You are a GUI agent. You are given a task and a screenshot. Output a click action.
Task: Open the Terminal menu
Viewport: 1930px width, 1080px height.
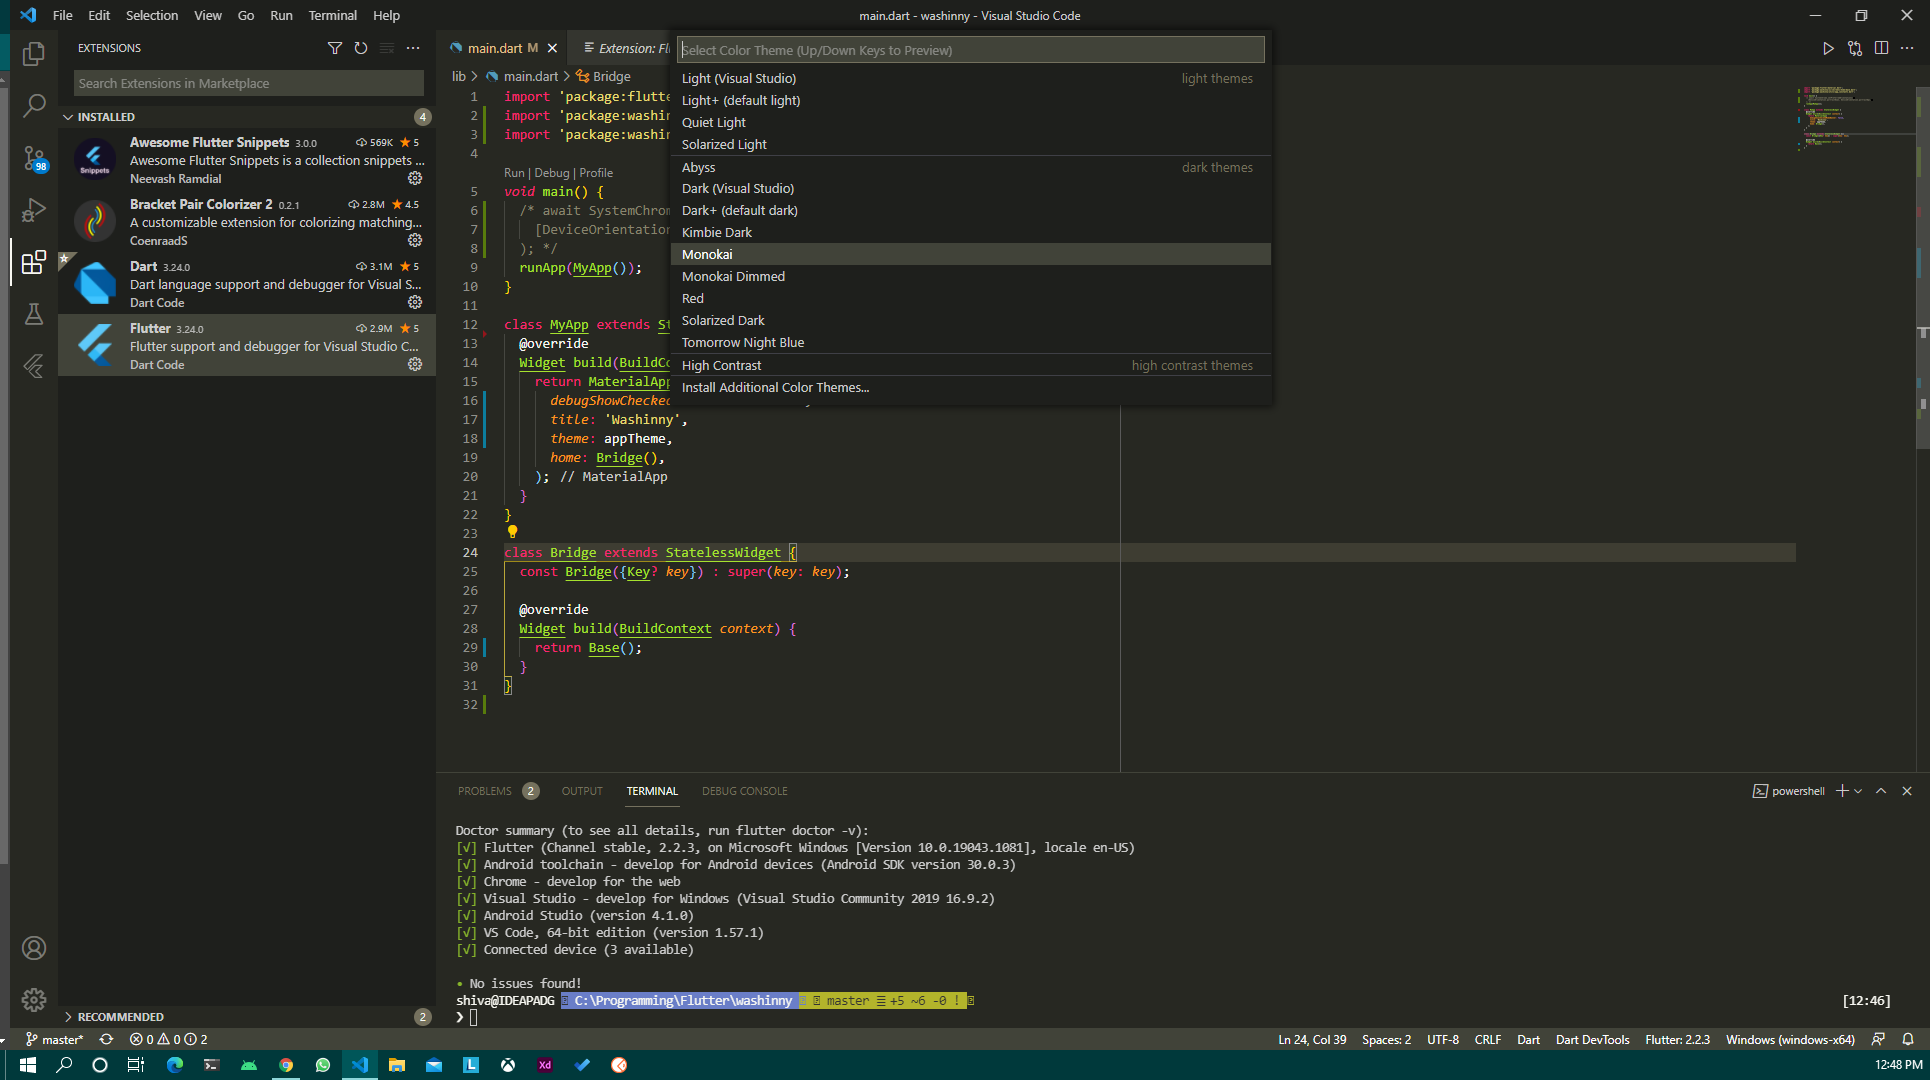click(x=332, y=15)
